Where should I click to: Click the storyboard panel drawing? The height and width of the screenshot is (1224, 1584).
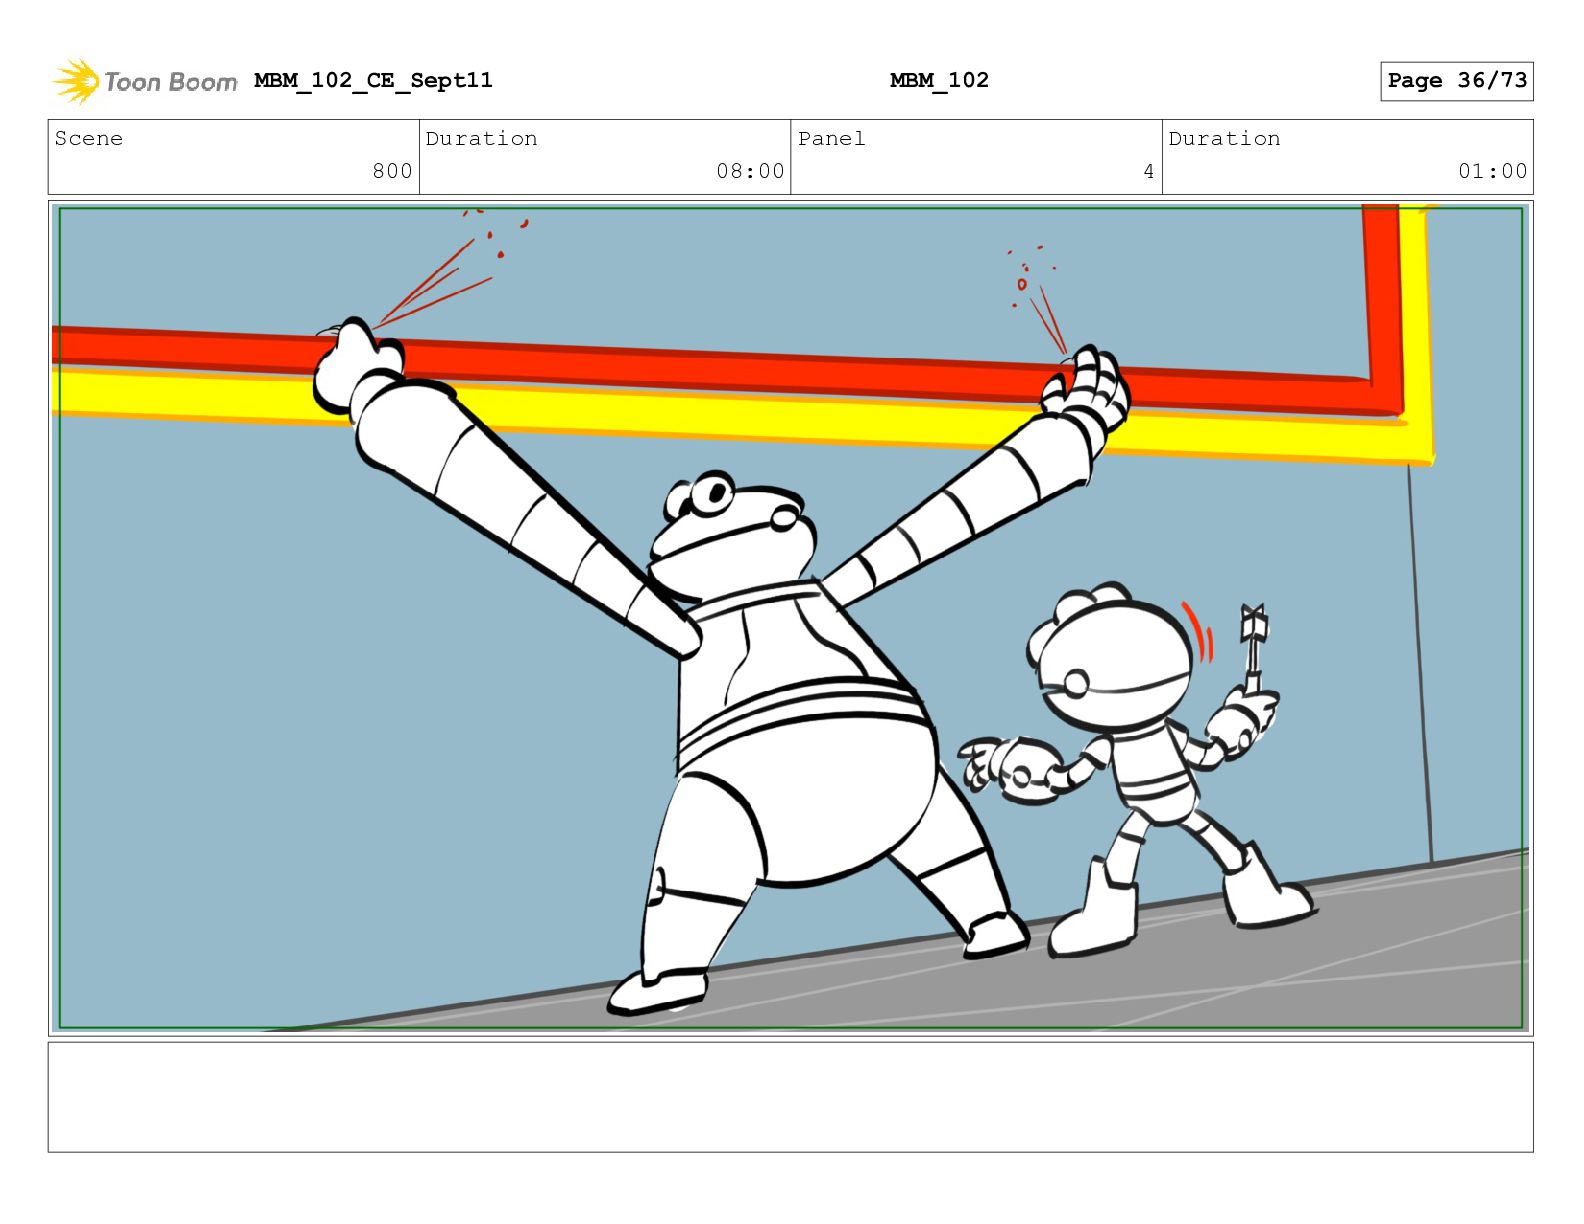[x=791, y=618]
